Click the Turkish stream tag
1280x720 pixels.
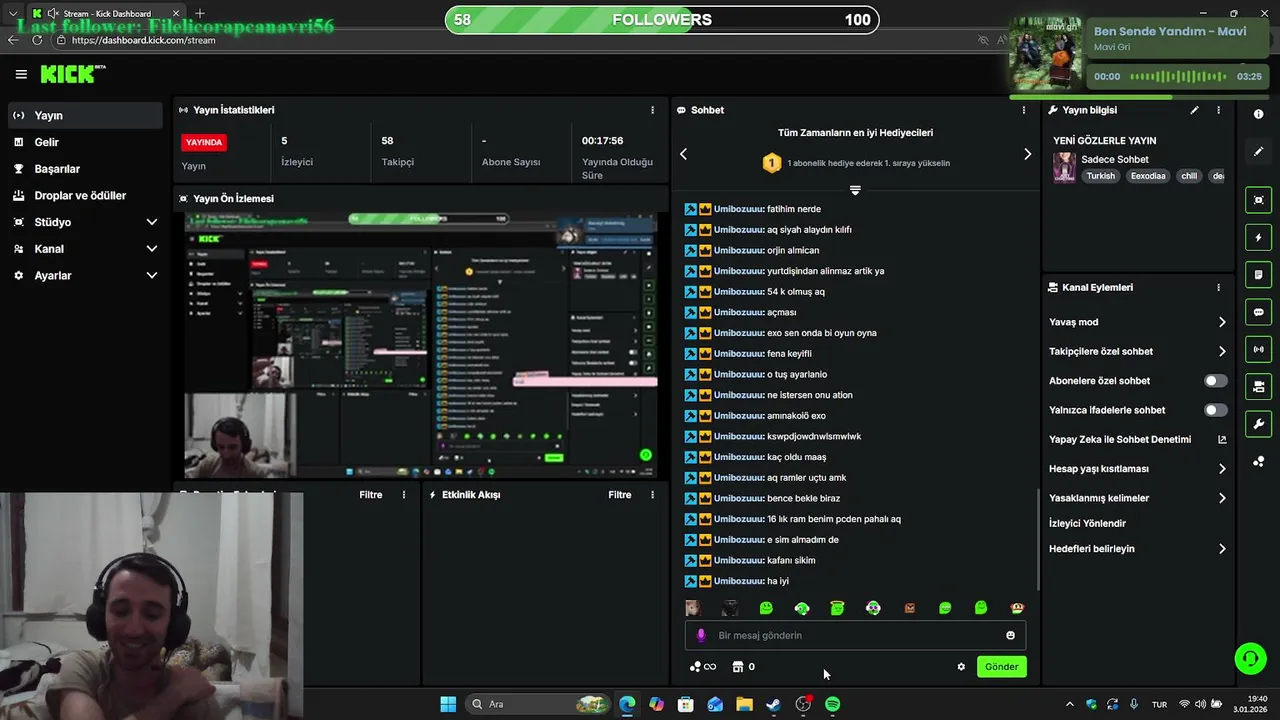pyautogui.click(x=1100, y=176)
